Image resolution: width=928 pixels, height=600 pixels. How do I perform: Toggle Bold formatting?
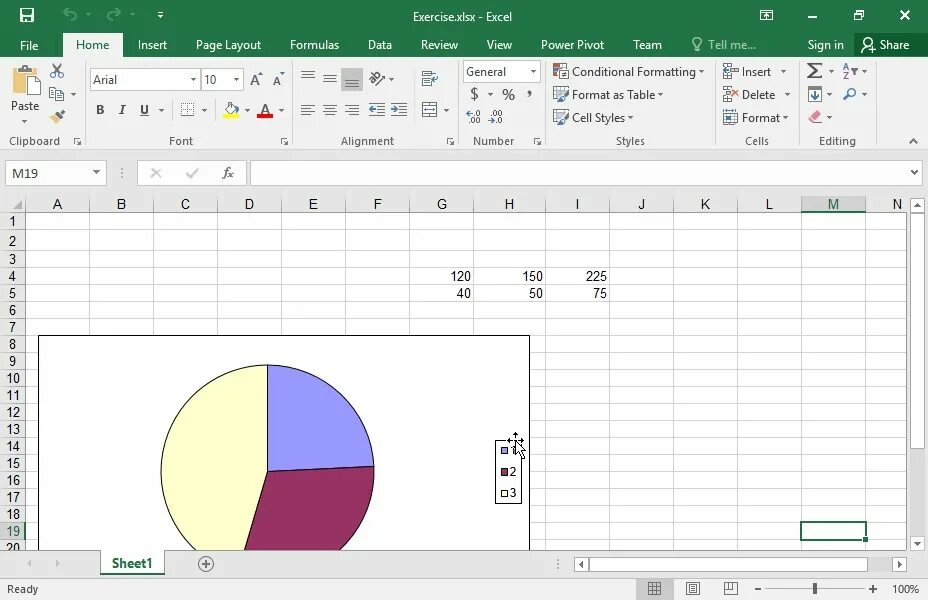pos(100,109)
